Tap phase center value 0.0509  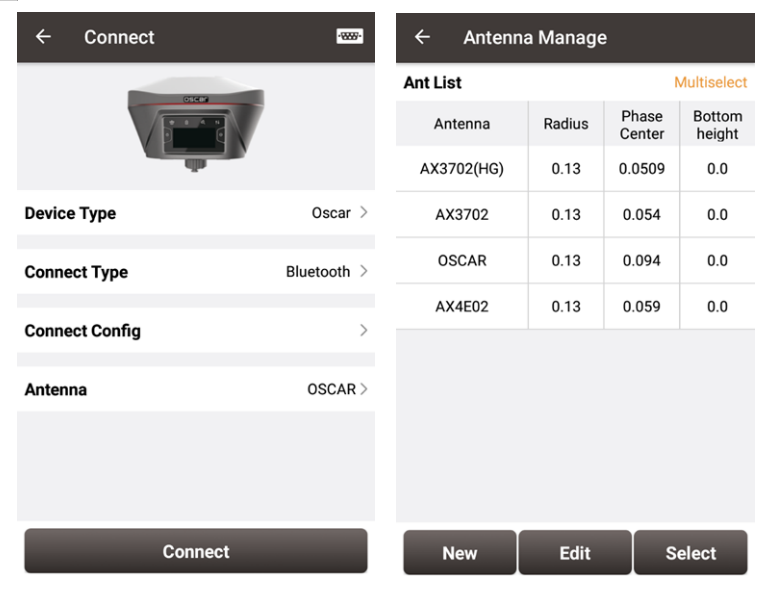click(x=642, y=169)
